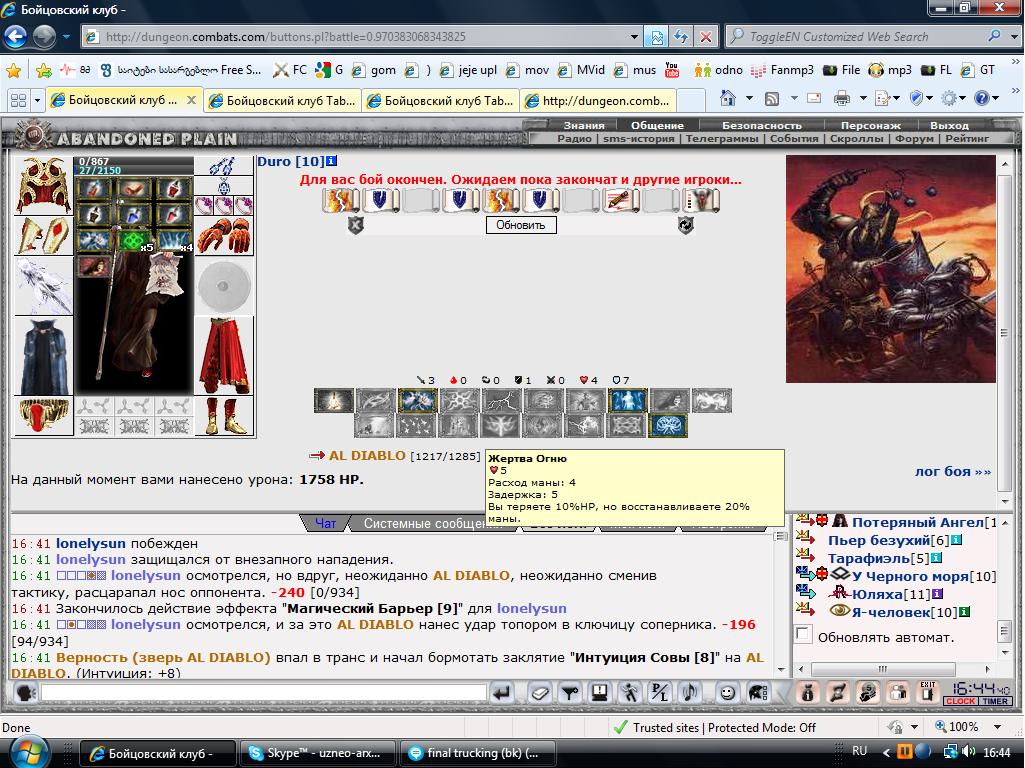Open the лог боя link

pyautogui.click(x=952, y=471)
